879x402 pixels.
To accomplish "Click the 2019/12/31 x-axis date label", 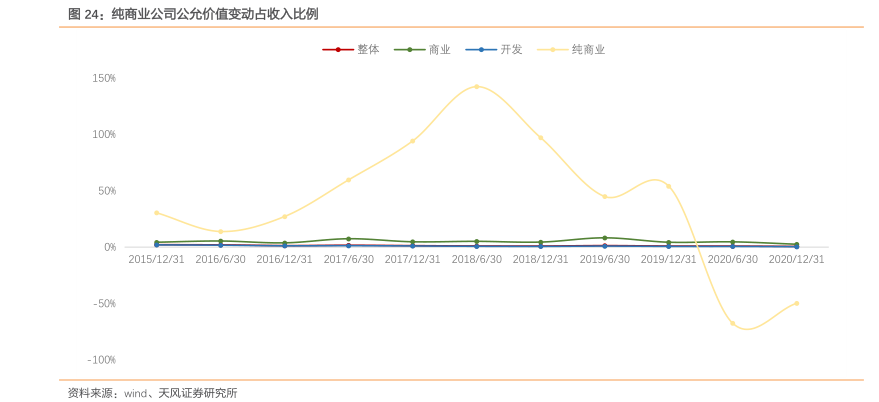I will tap(668, 259).
